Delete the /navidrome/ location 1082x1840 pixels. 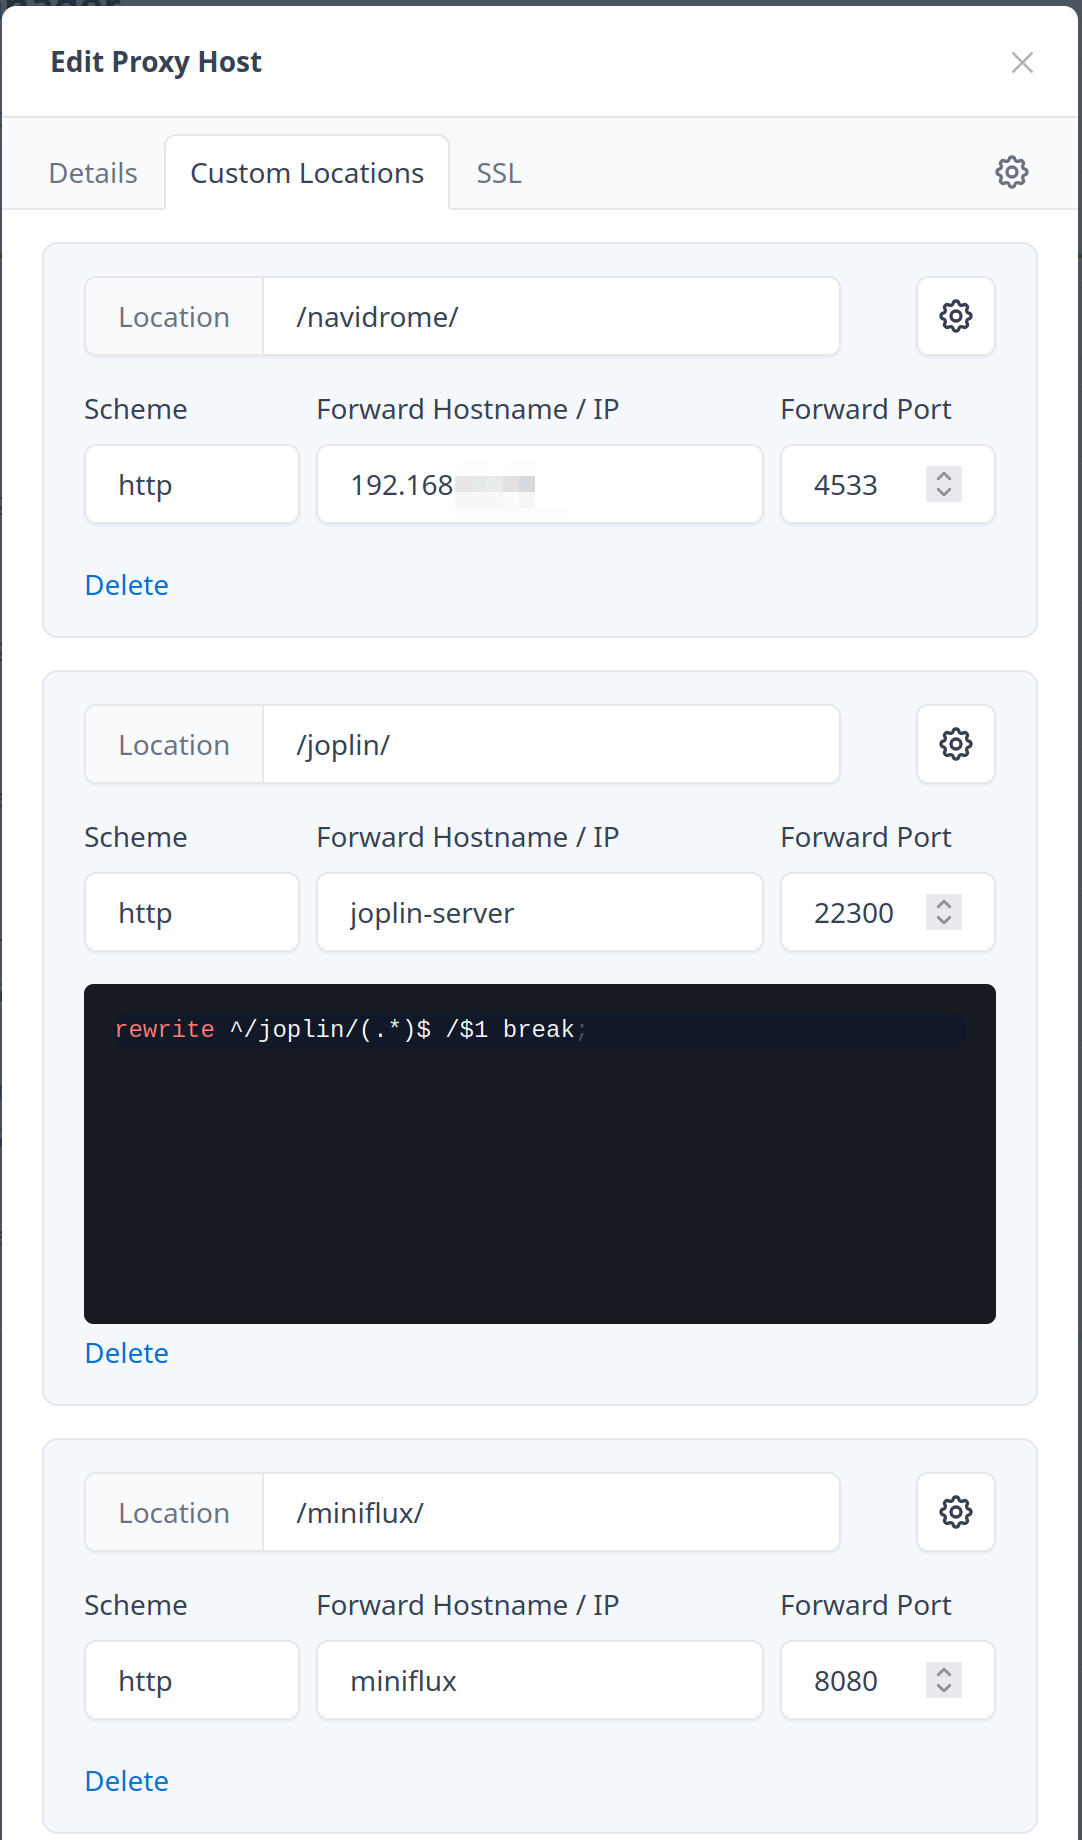click(127, 585)
